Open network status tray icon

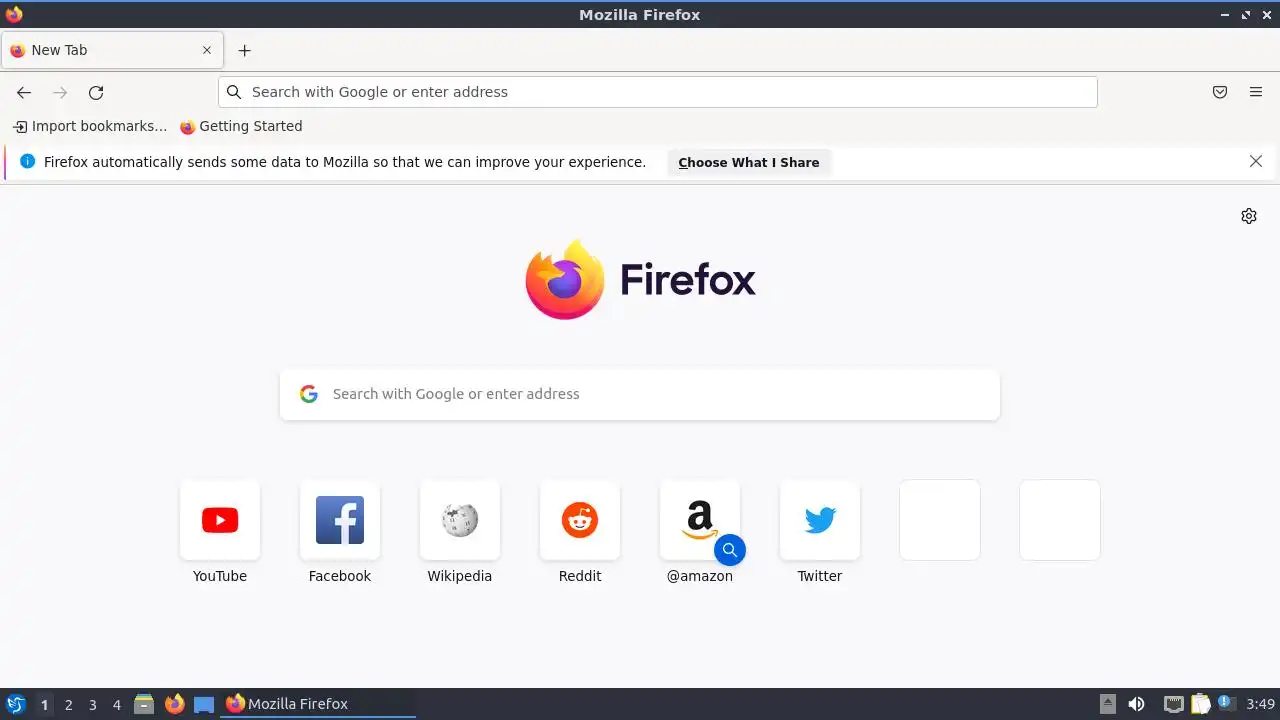point(1174,704)
